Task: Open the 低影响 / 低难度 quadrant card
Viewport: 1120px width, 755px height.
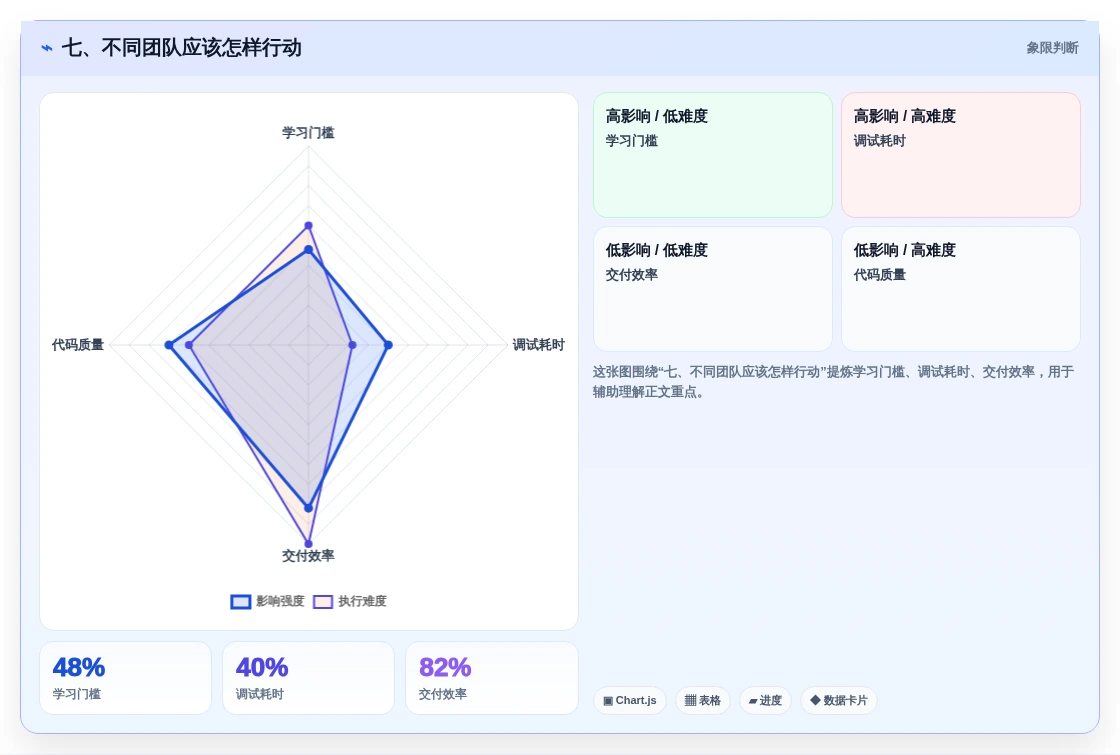Action: tap(713, 289)
